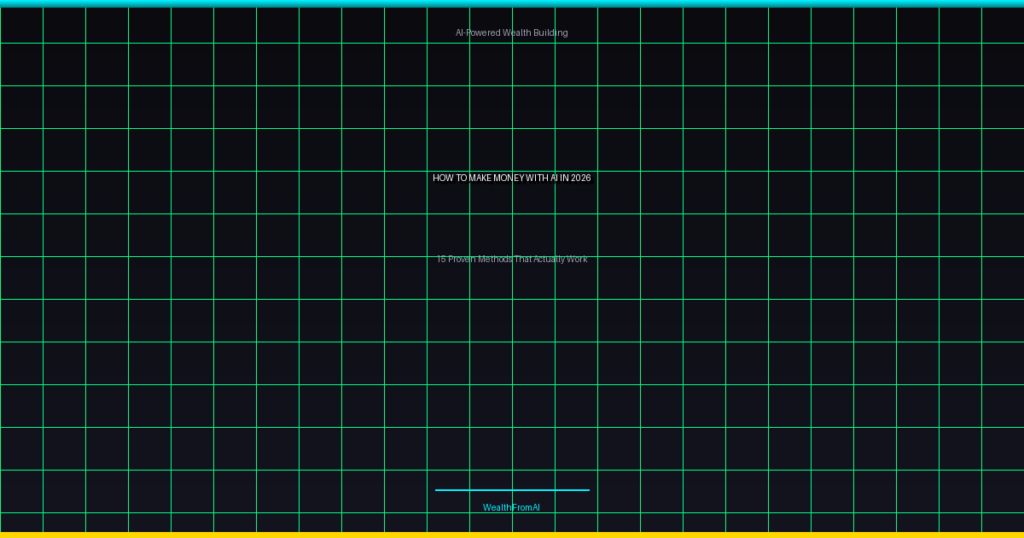This screenshot has height=538, width=1024.
Task: Click "AI-Powered" in the top tagline
Action: [477, 33]
